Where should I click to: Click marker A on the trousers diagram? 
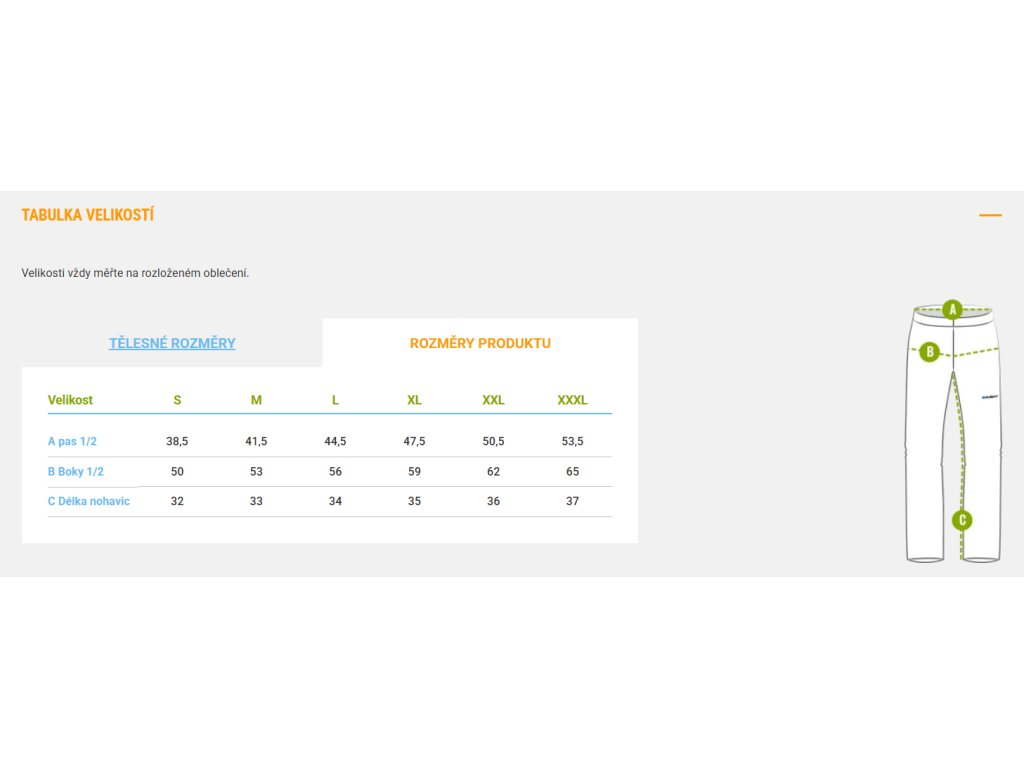click(x=952, y=309)
